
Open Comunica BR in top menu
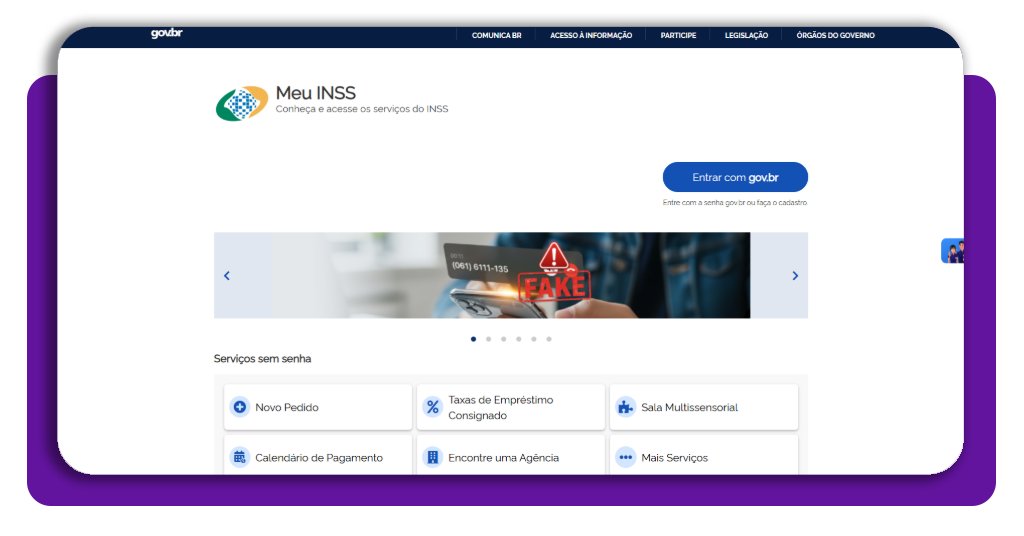tap(496, 35)
